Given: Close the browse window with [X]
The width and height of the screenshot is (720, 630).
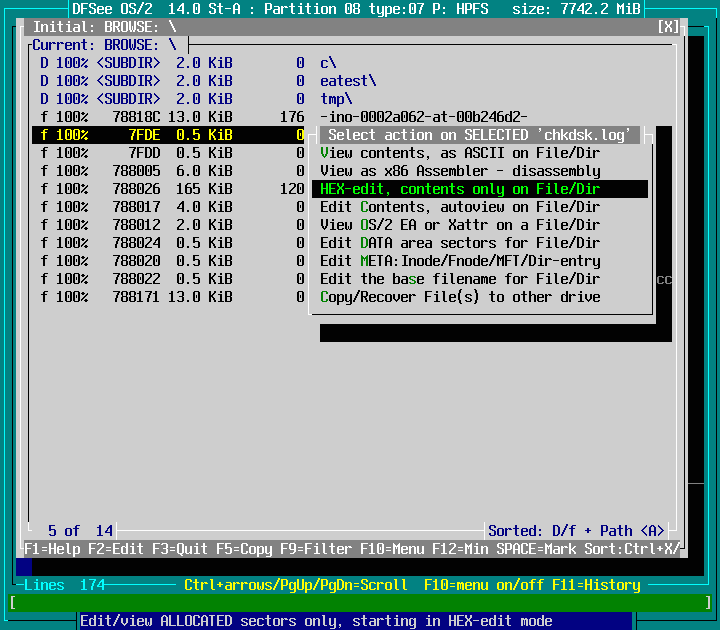Looking at the screenshot, I should pyautogui.click(x=669, y=27).
